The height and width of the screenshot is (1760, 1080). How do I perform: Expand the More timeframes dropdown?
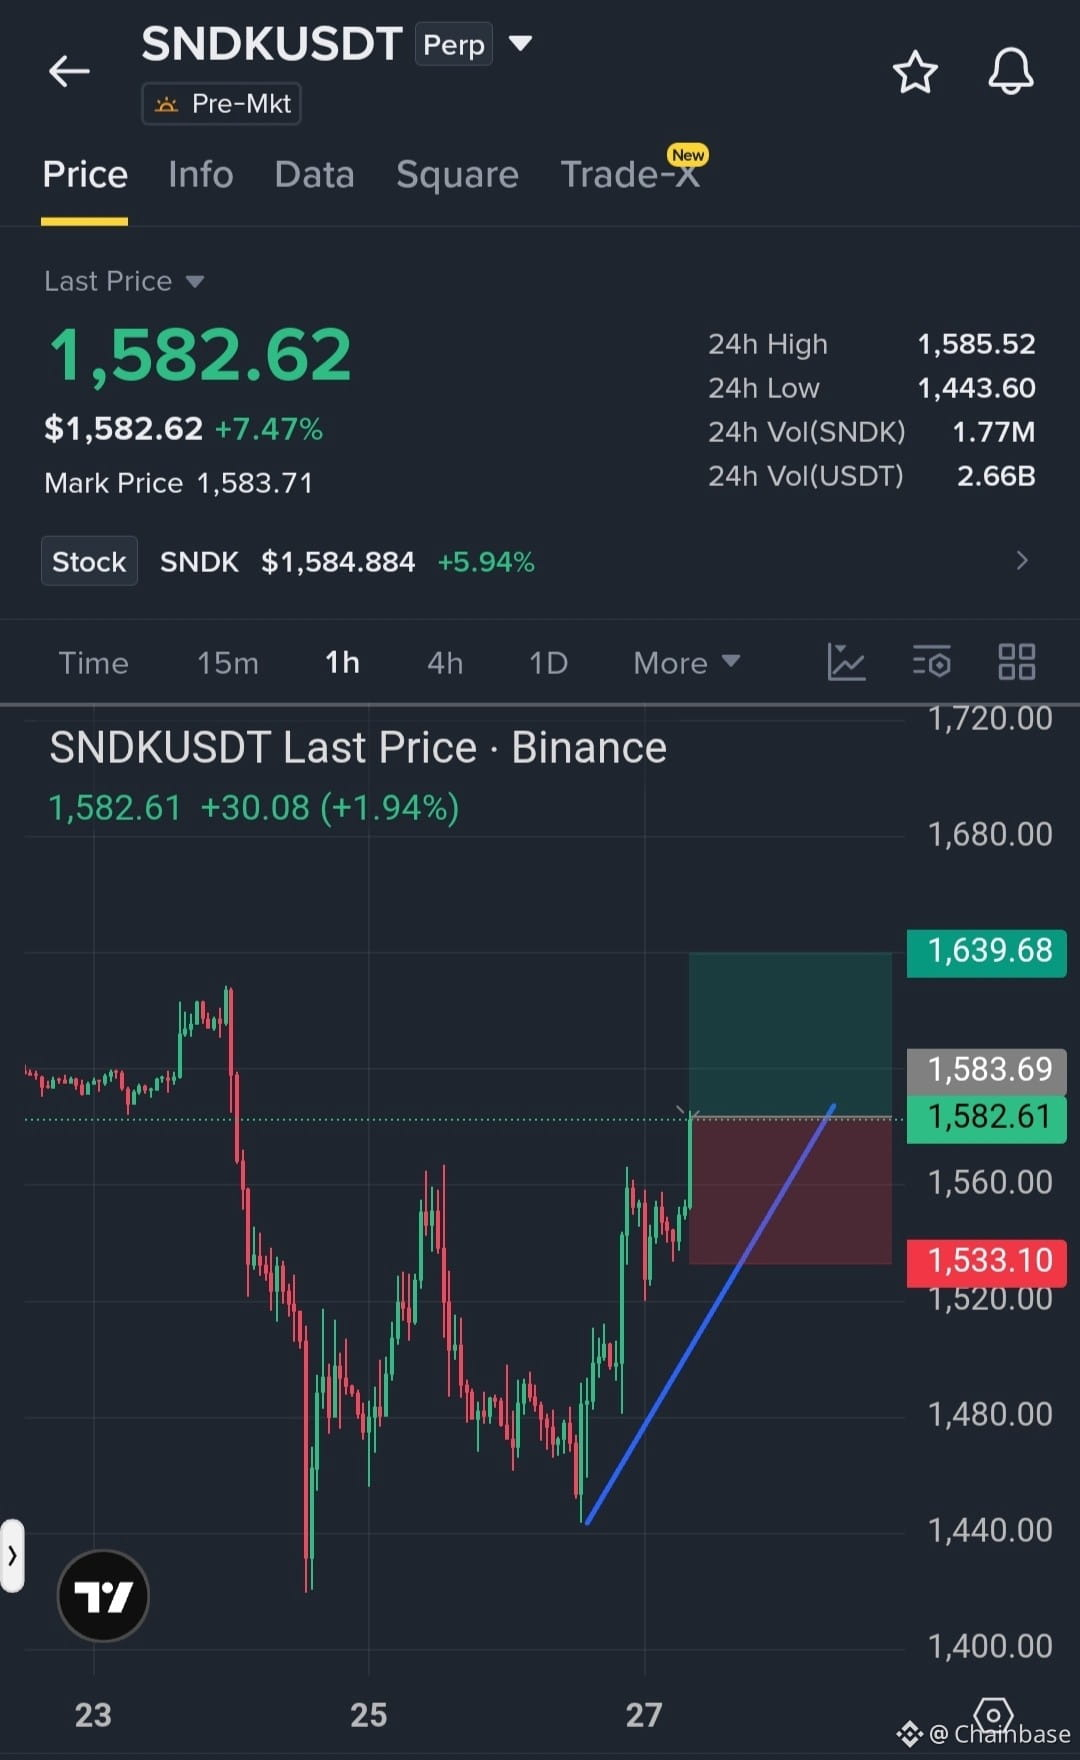pyautogui.click(x=687, y=663)
